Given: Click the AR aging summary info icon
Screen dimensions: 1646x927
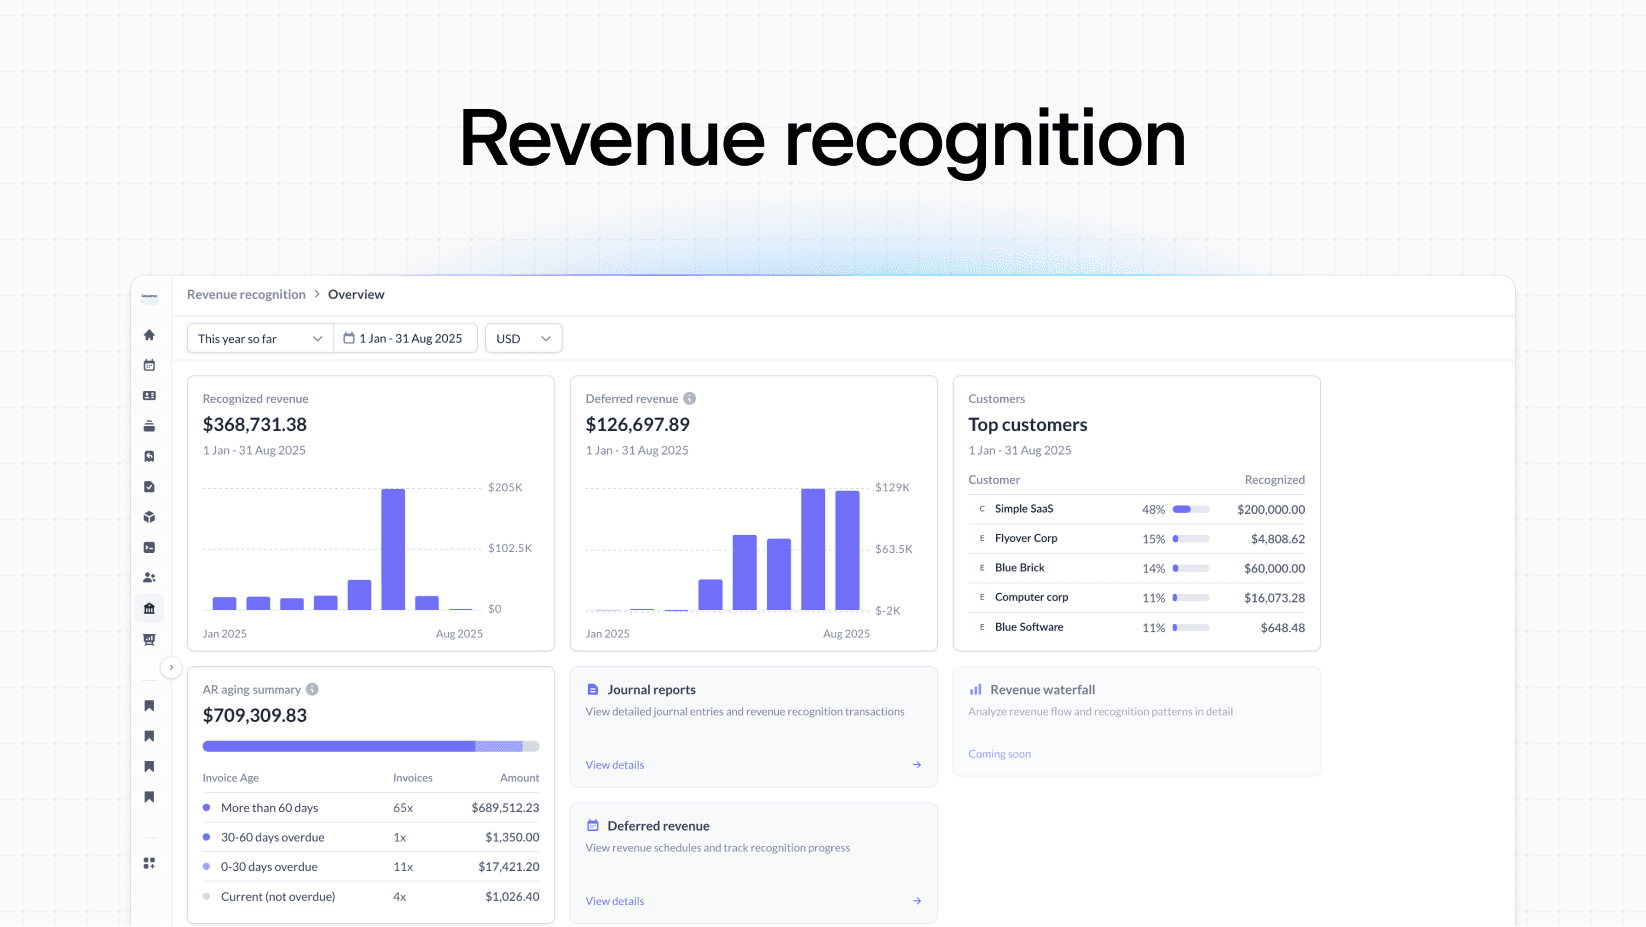Looking at the screenshot, I should [x=312, y=689].
